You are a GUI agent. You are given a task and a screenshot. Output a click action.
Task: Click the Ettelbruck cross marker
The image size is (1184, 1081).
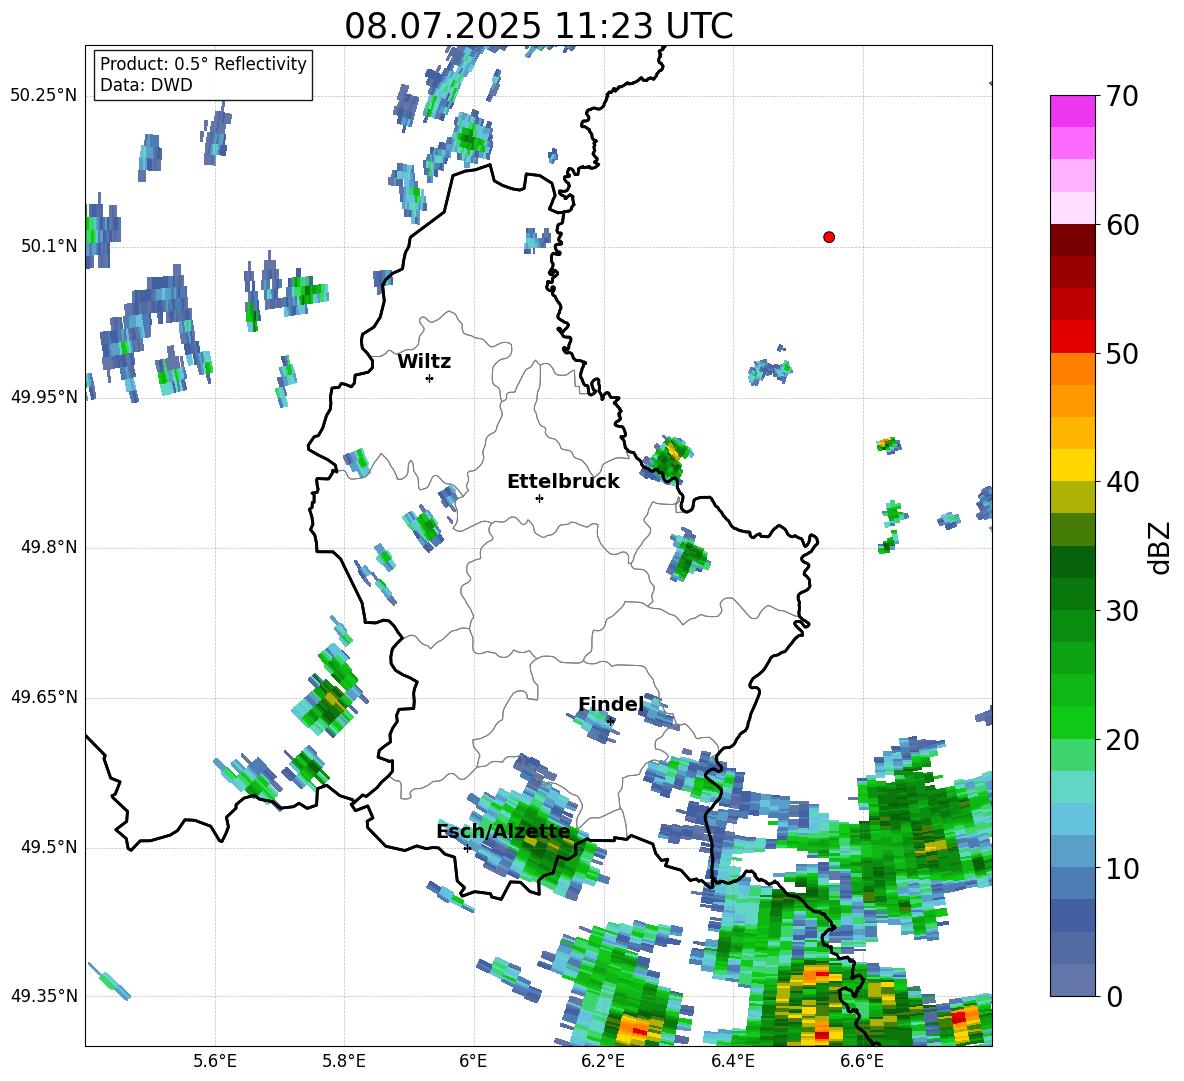(539, 498)
